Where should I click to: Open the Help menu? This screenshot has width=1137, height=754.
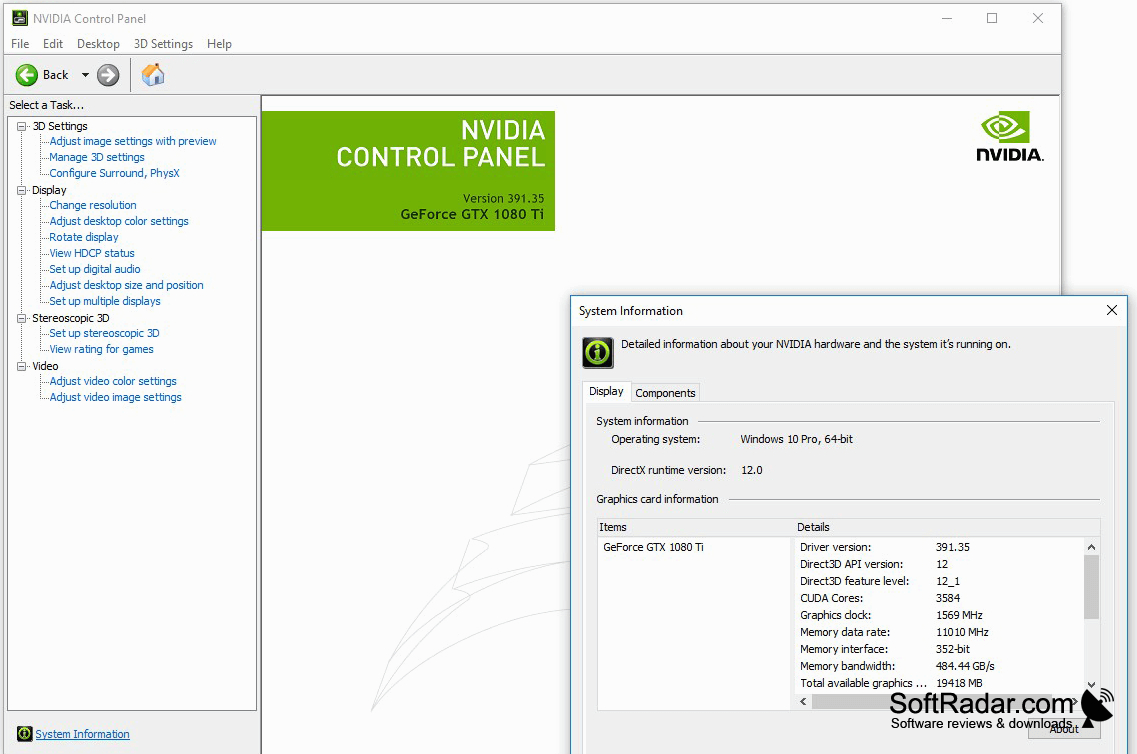219,44
